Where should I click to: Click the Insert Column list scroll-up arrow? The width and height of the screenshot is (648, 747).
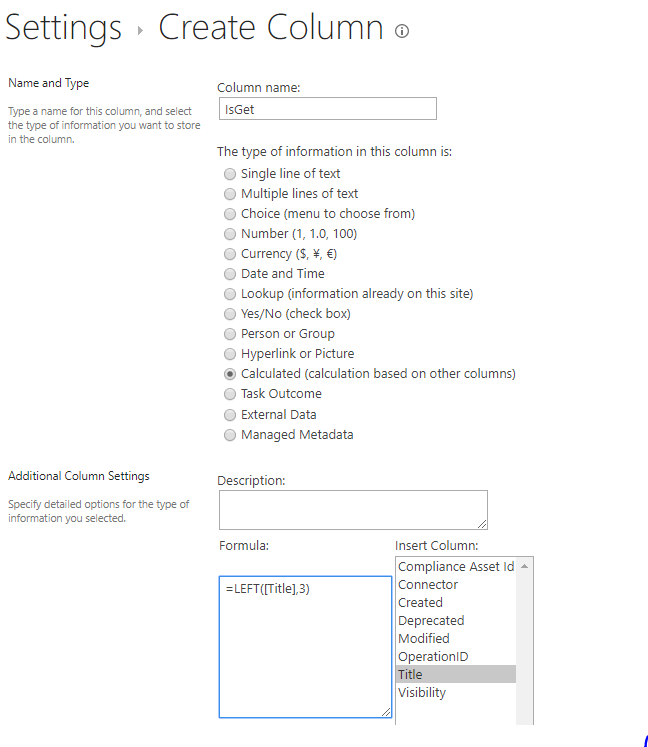[524, 566]
